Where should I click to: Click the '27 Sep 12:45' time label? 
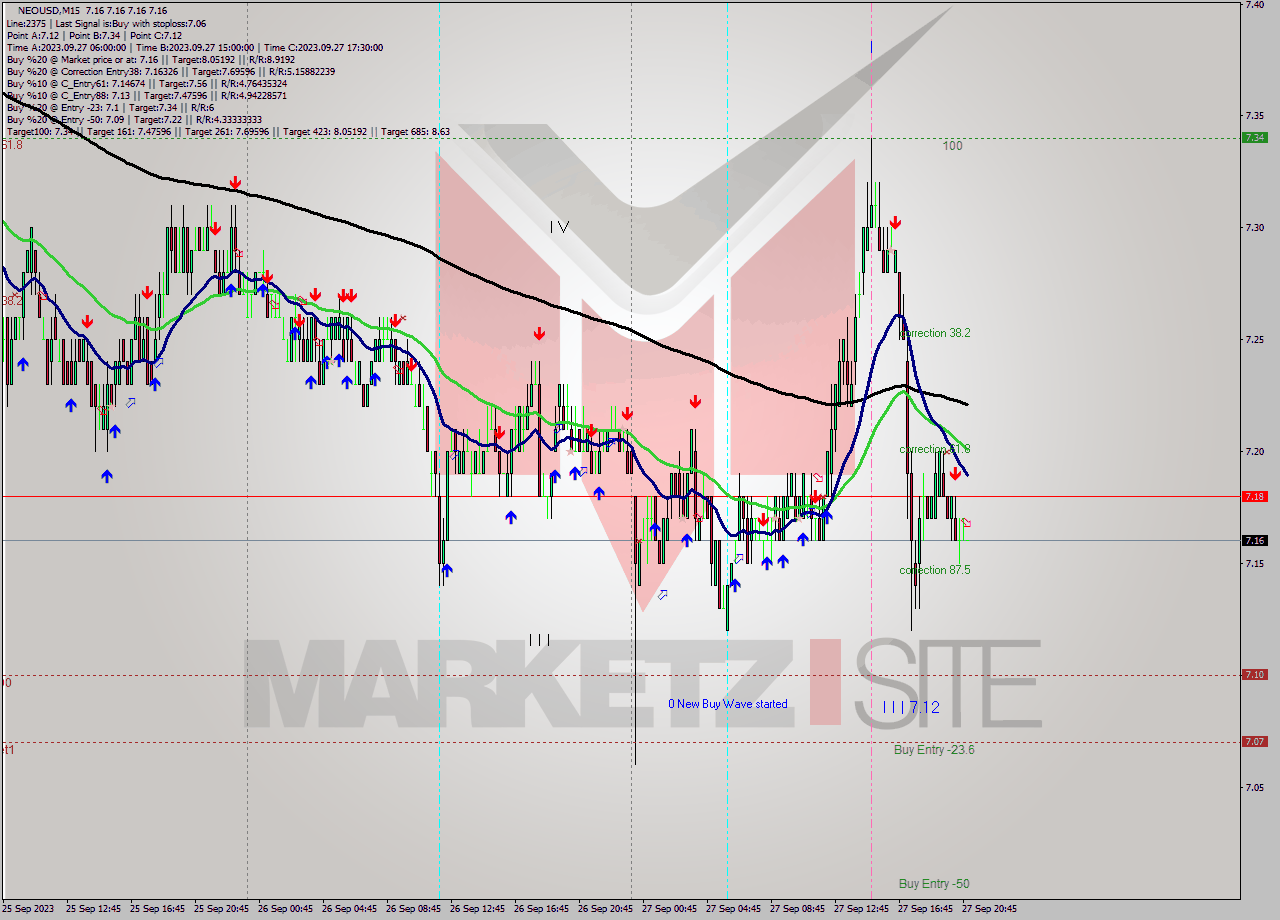click(862, 909)
